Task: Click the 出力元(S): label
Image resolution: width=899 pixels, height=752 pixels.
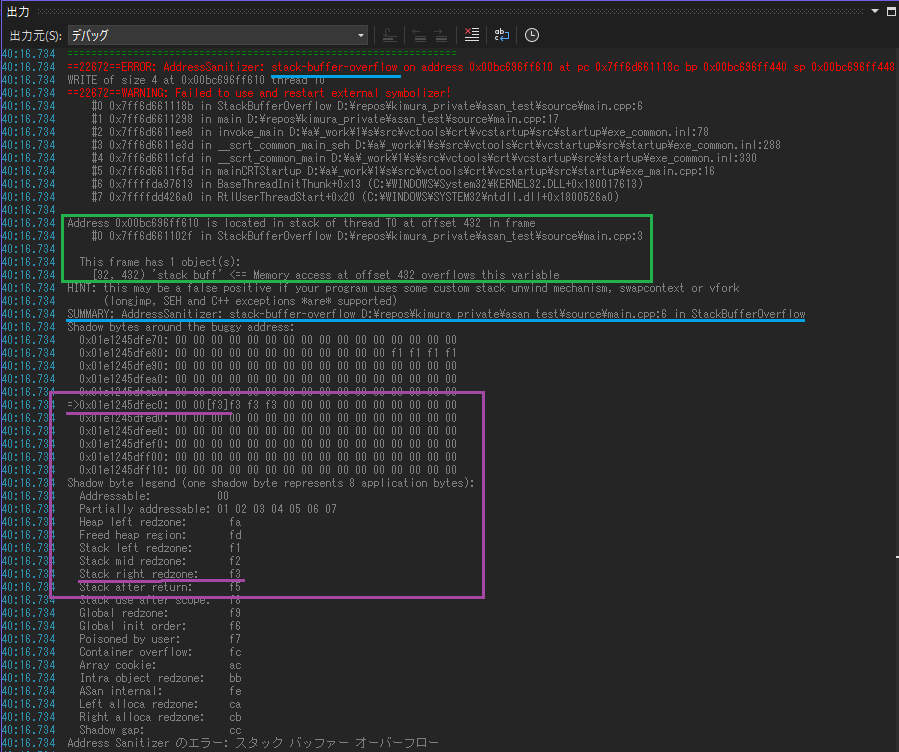Action: [x=36, y=36]
